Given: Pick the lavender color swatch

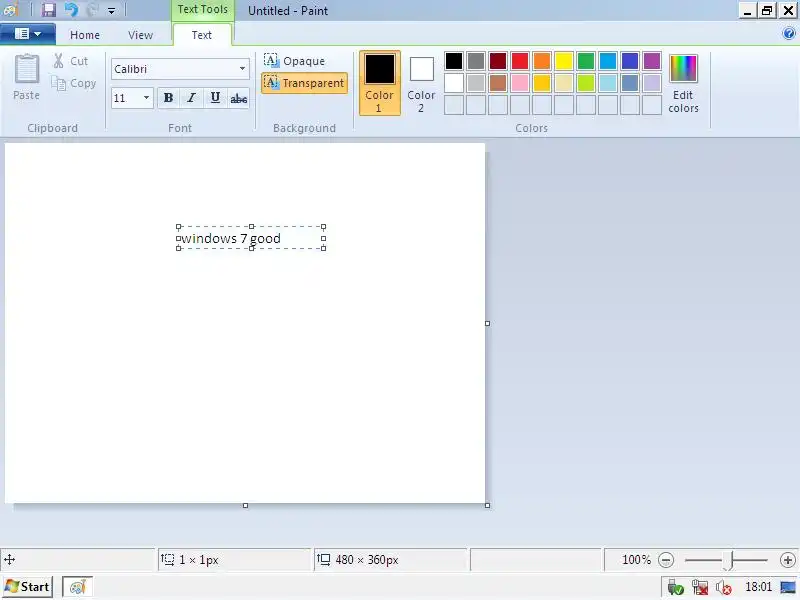Looking at the screenshot, I should pyautogui.click(x=652, y=83).
